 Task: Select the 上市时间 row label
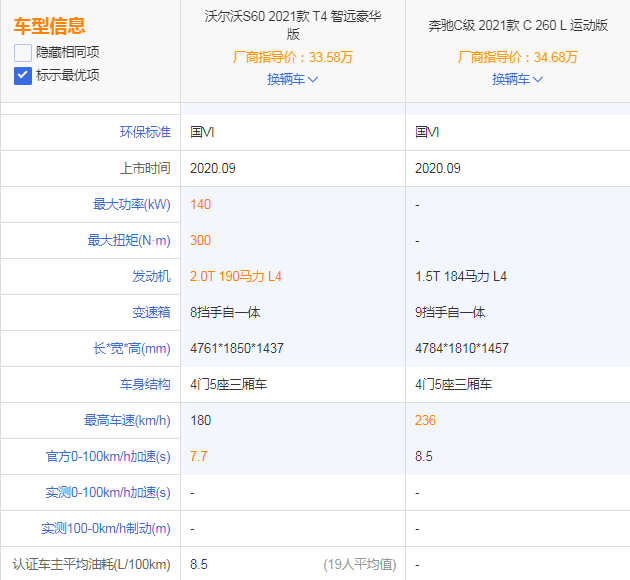point(144,168)
